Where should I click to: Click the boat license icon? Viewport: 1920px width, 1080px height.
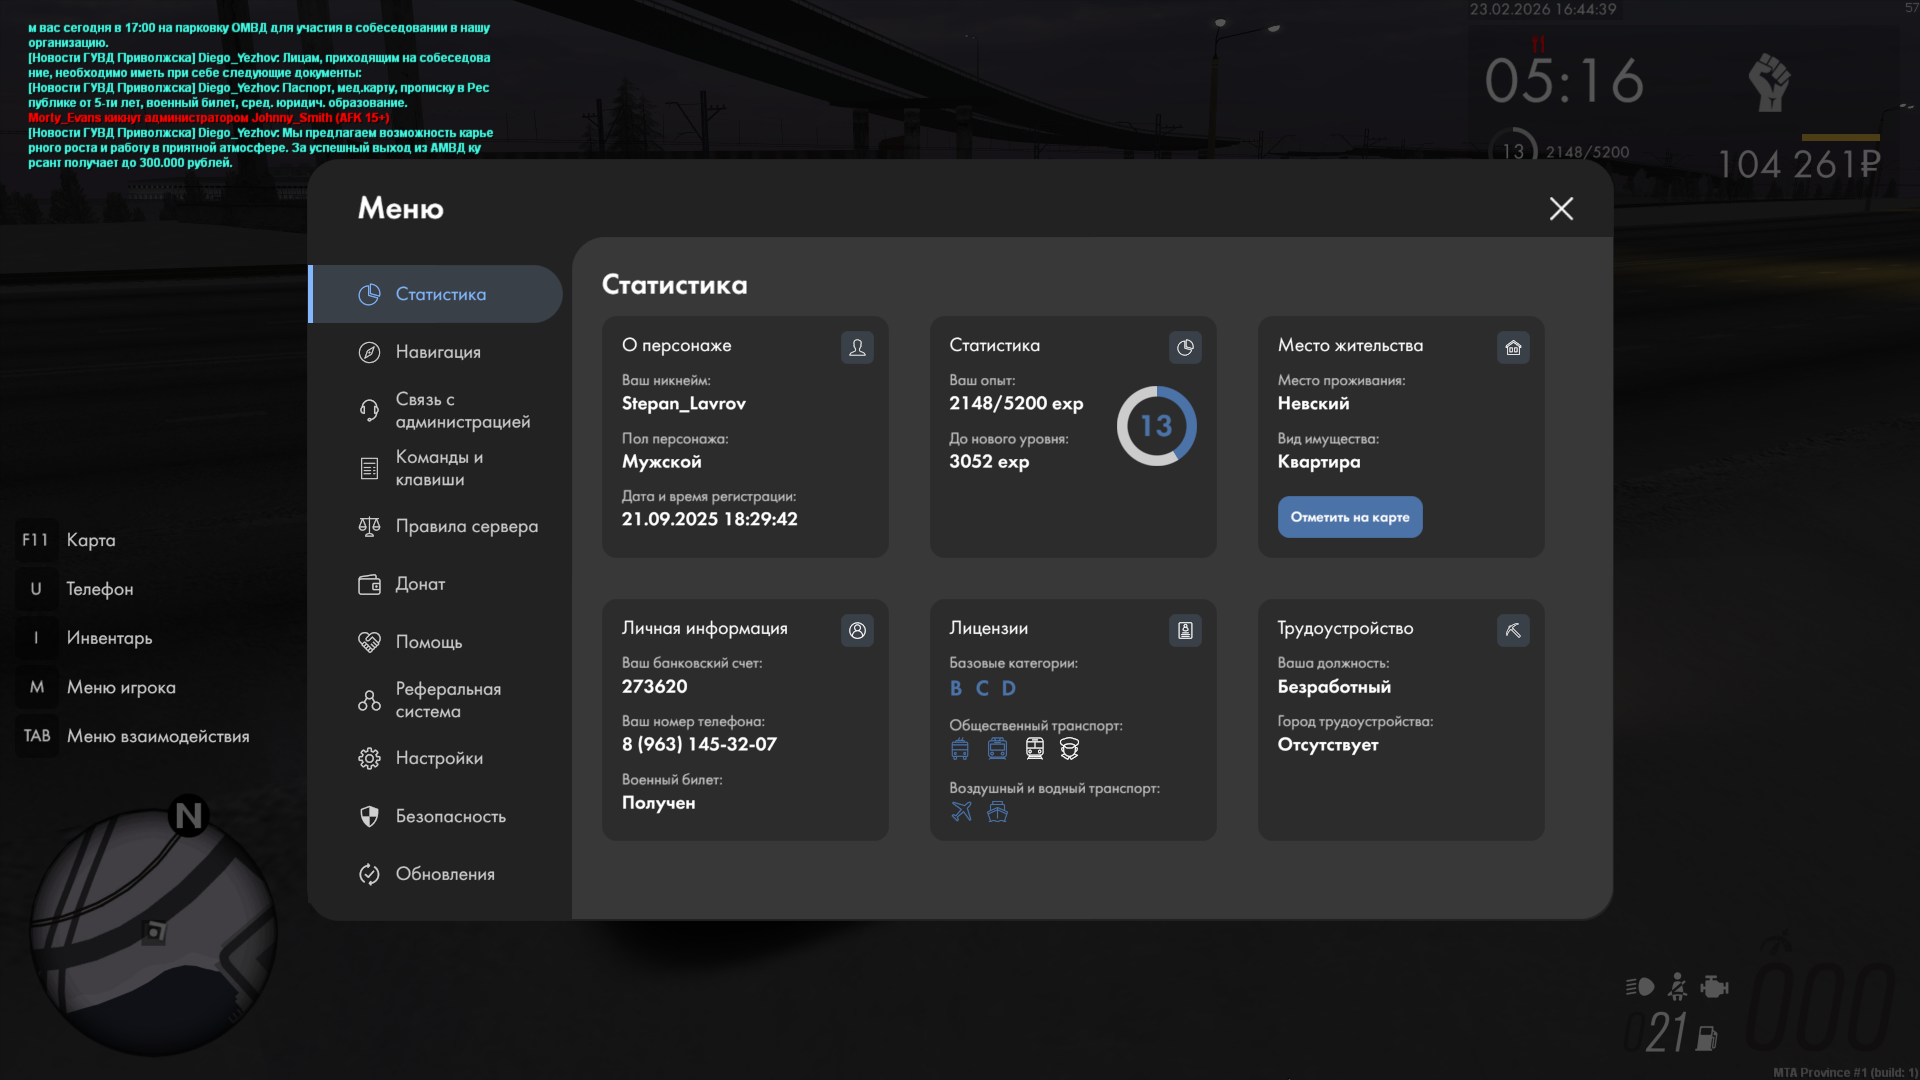pos(997,811)
